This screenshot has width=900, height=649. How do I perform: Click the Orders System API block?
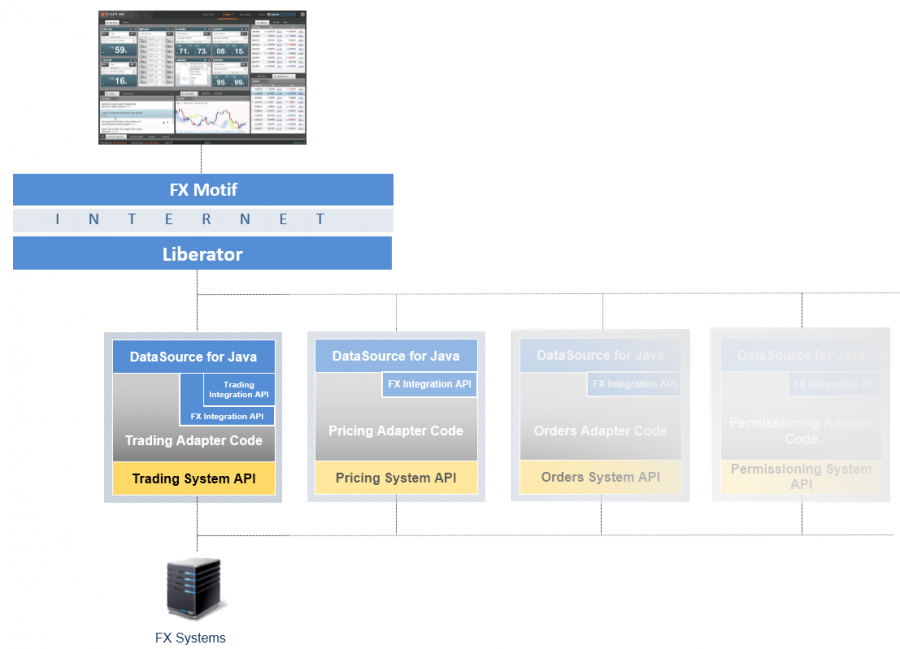[600, 477]
